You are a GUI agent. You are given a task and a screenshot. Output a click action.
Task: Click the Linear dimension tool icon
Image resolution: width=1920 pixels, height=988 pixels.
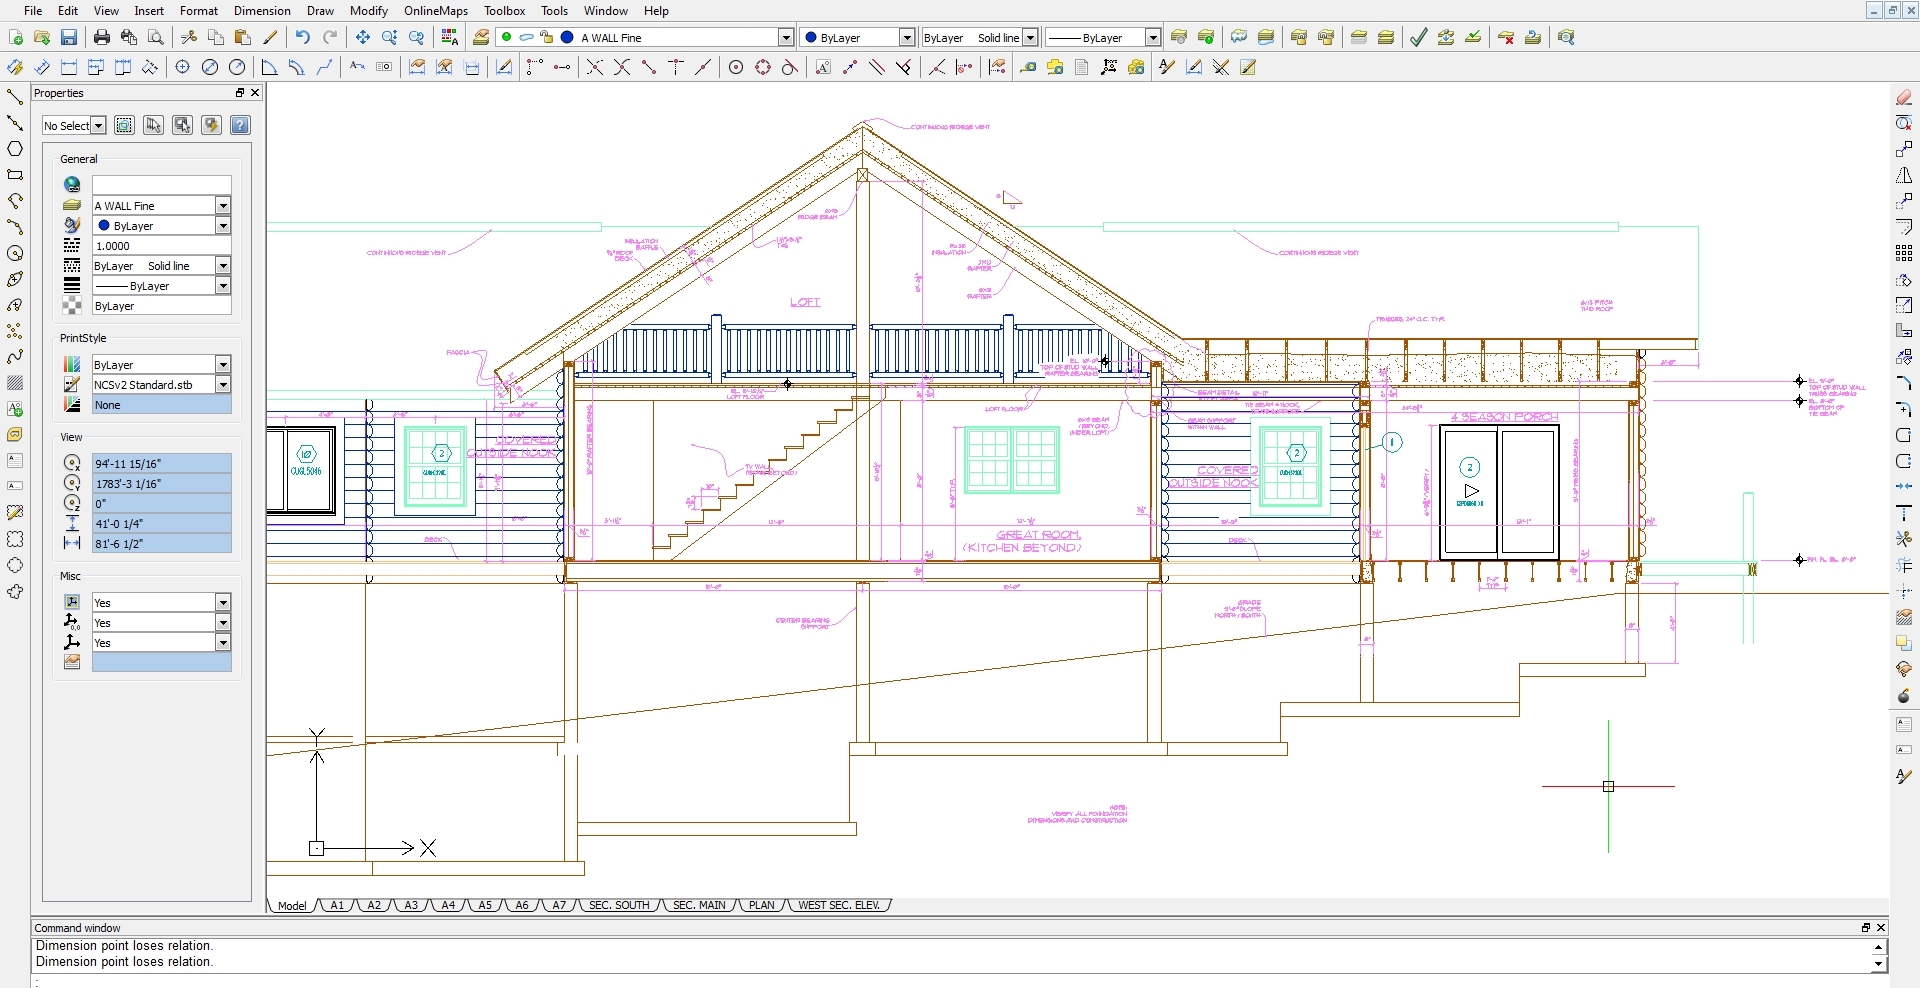pyautogui.click(x=69, y=67)
